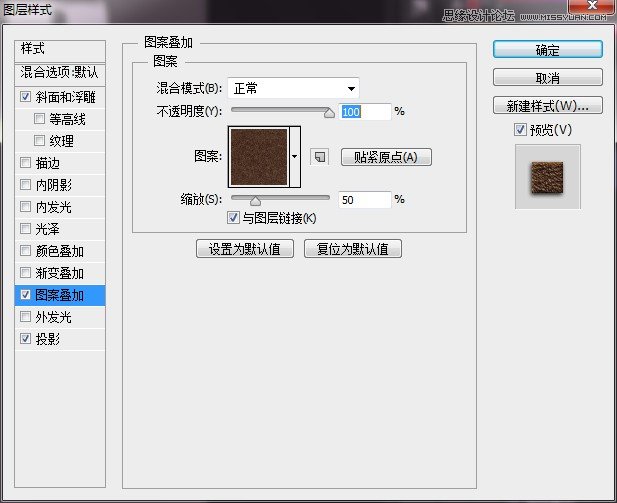This screenshot has height=503, width=617.
Task: Click the 不透明度 slider handle
Action: coord(329,113)
